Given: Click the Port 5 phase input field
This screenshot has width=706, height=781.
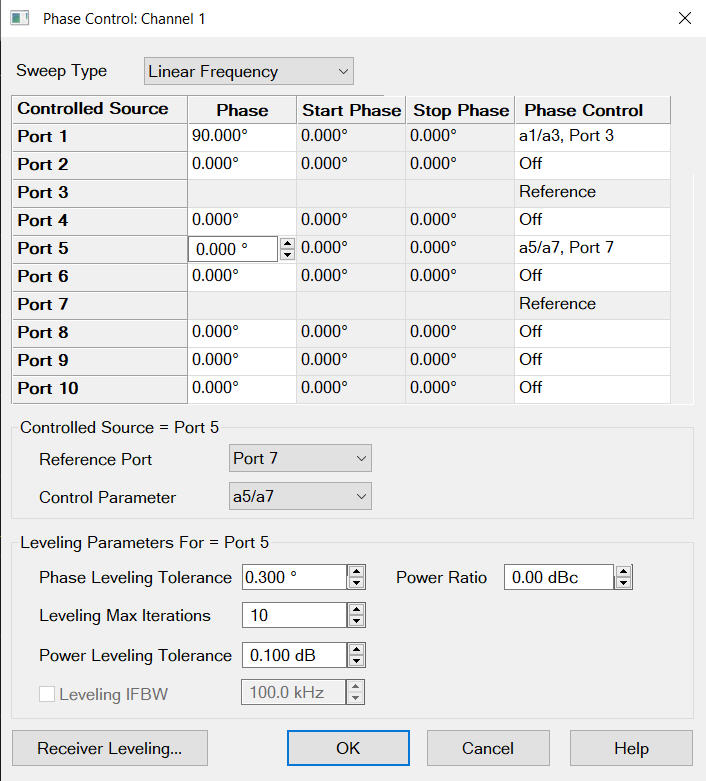Looking at the screenshot, I should pos(233,249).
